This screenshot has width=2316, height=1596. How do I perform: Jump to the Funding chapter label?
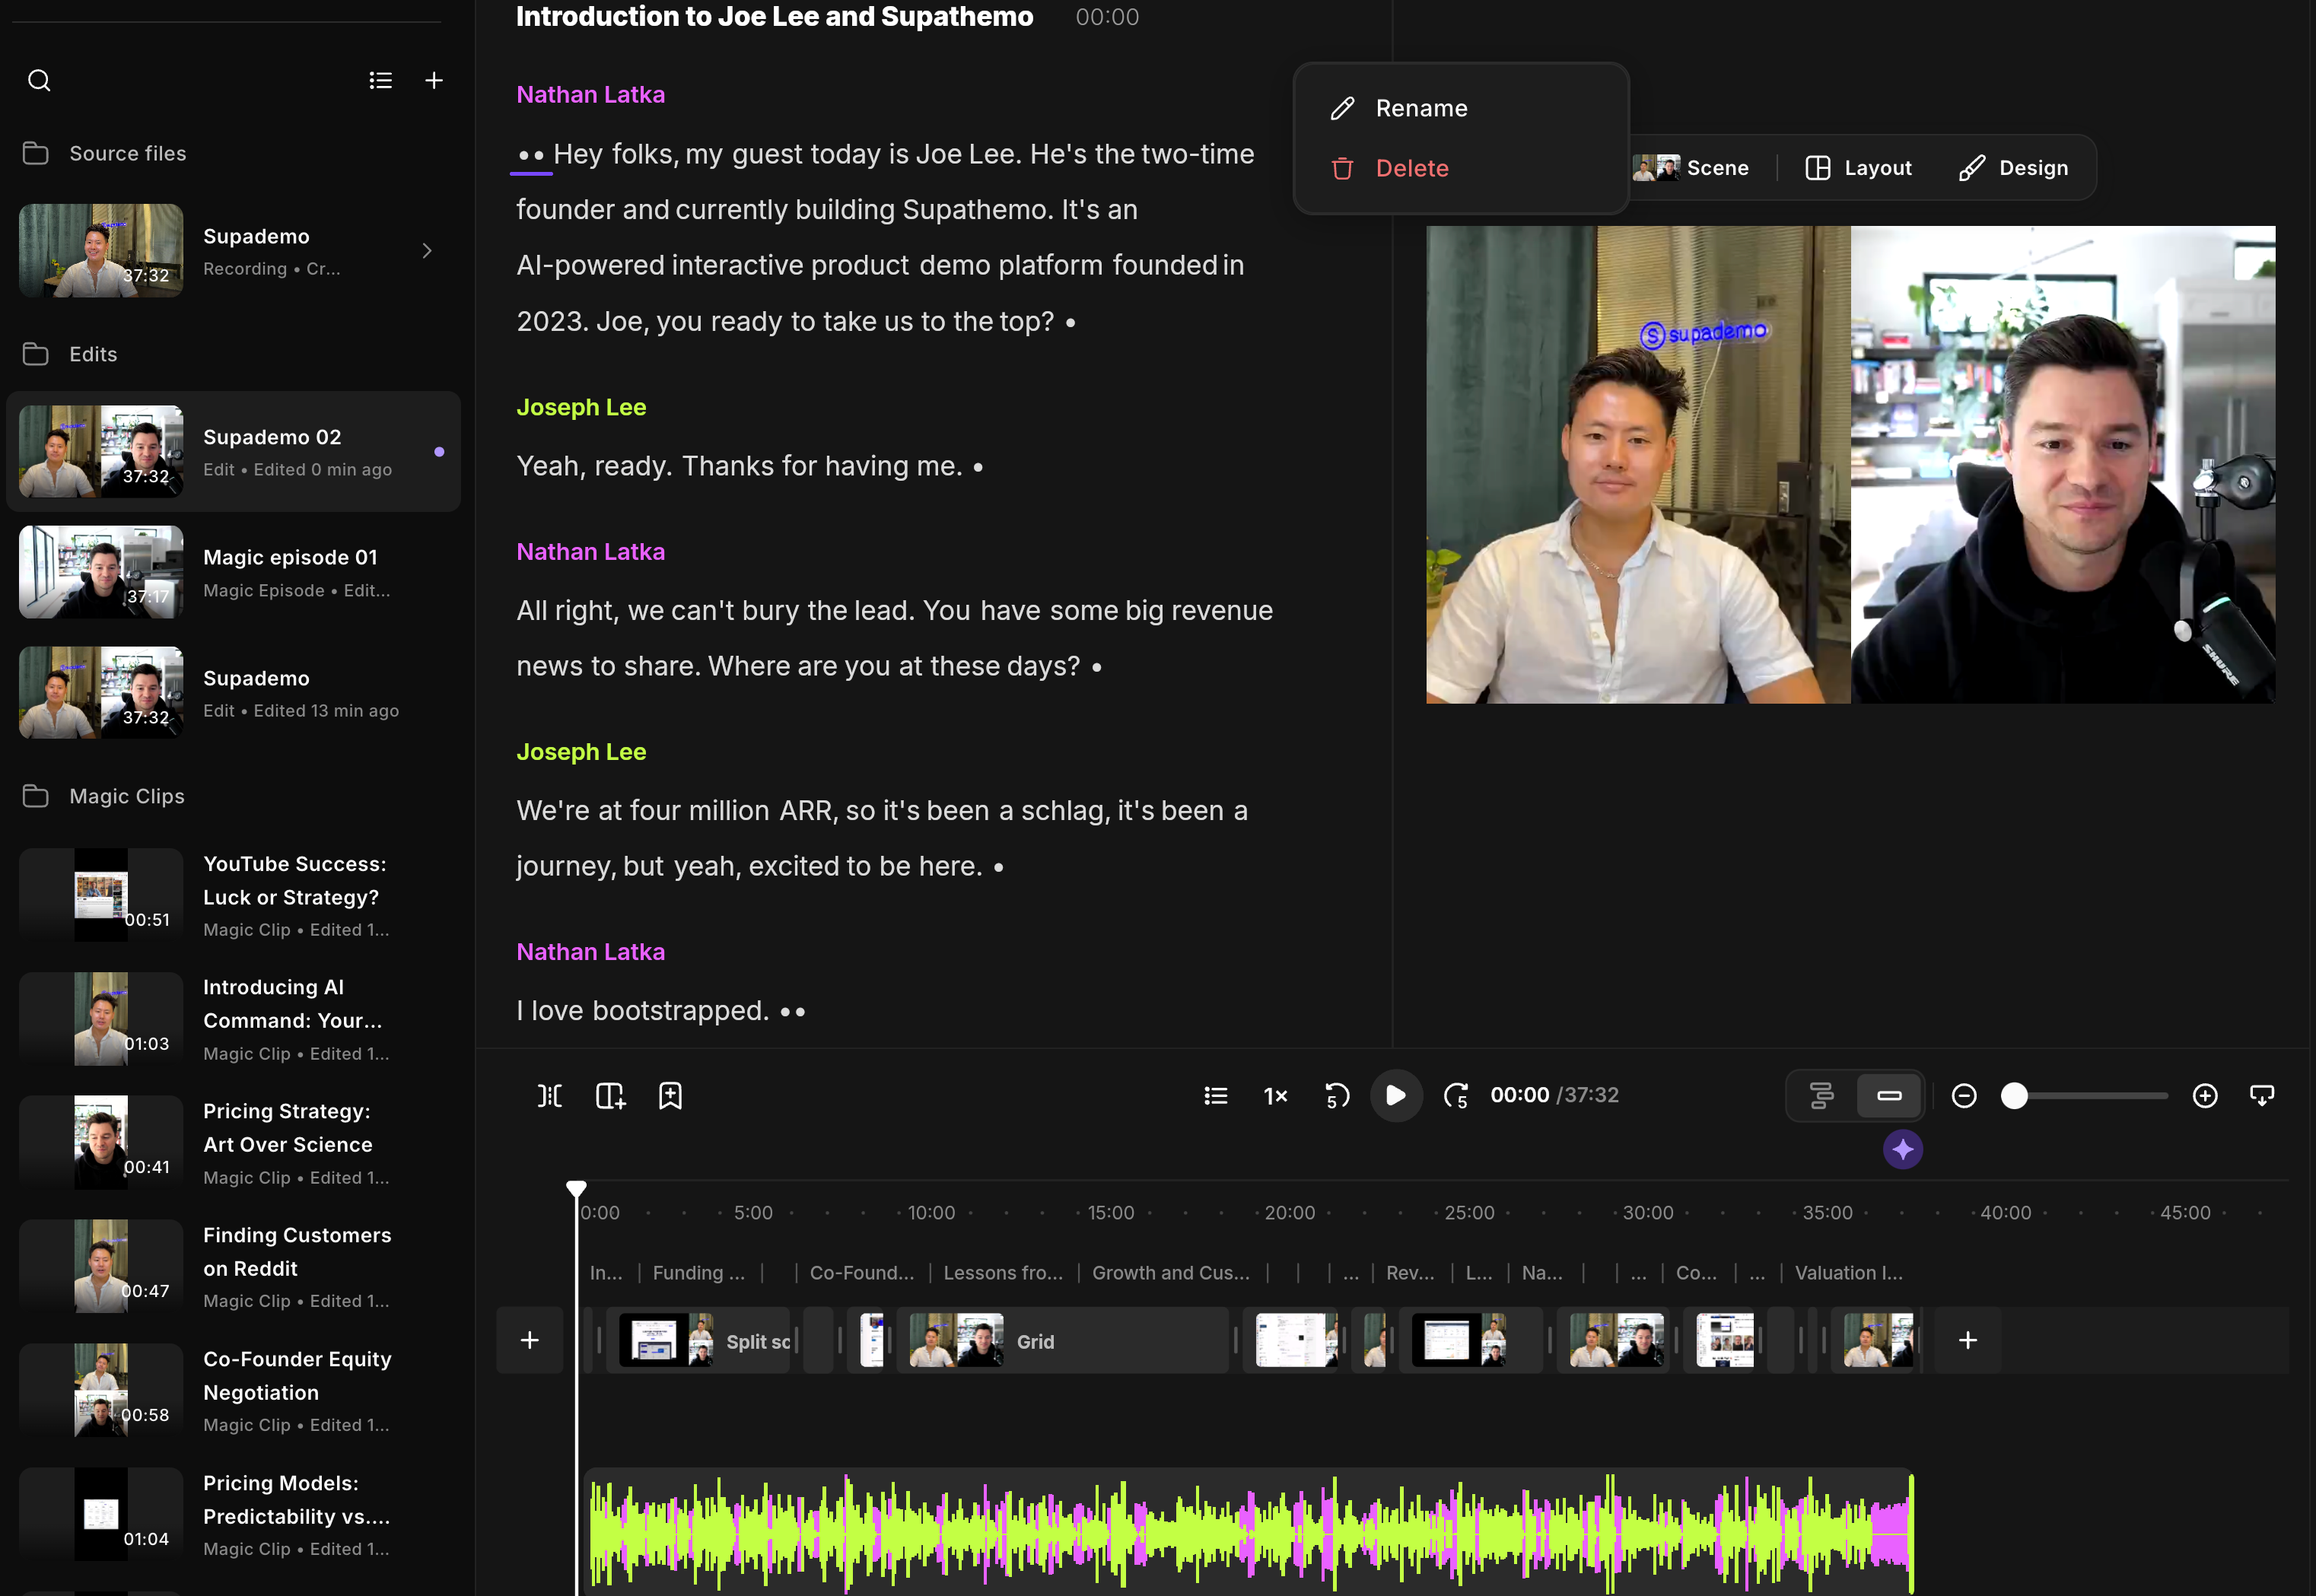tap(699, 1273)
